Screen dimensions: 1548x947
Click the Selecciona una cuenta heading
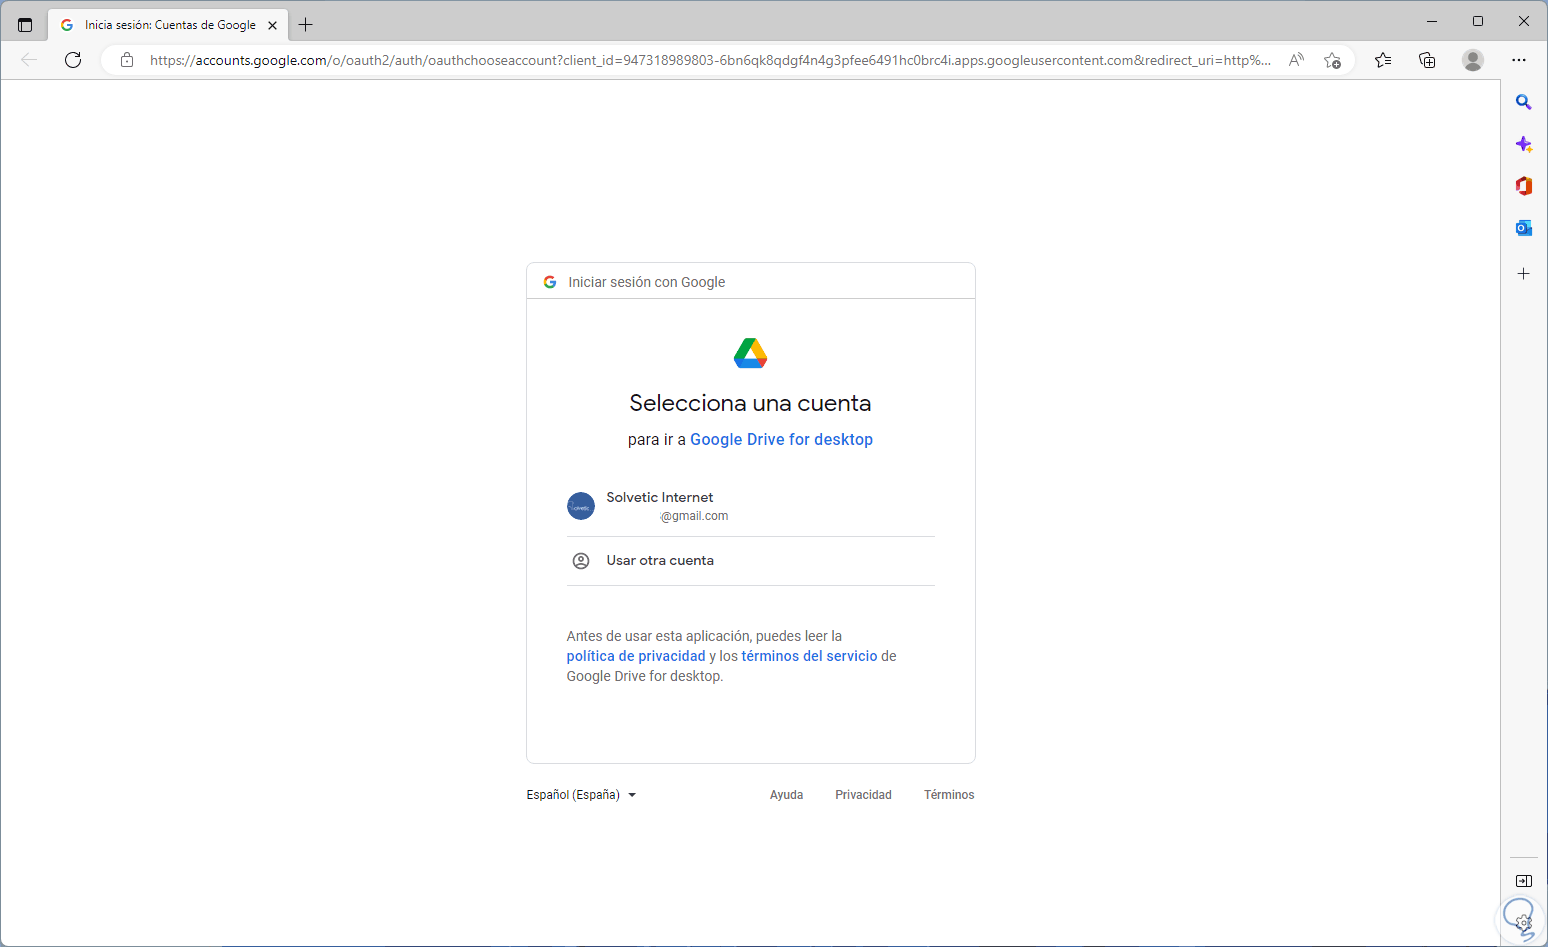(x=750, y=403)
